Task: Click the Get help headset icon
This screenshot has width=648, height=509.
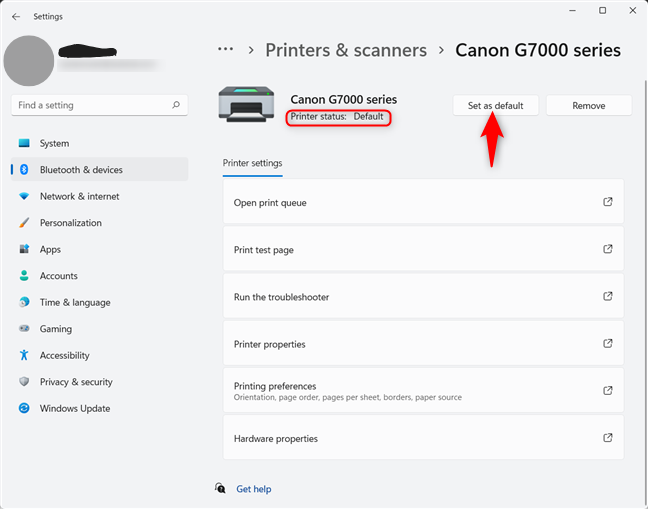Action: click(x=220, y=488)
